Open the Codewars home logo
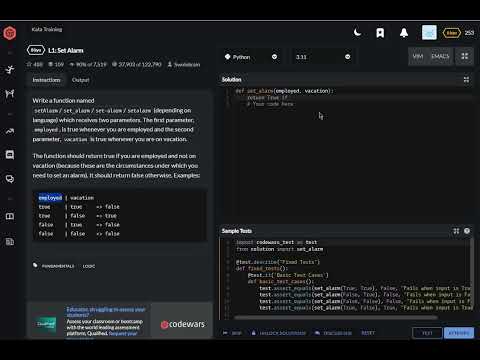The width and height of the screenshot is (480, 360). 10,33
